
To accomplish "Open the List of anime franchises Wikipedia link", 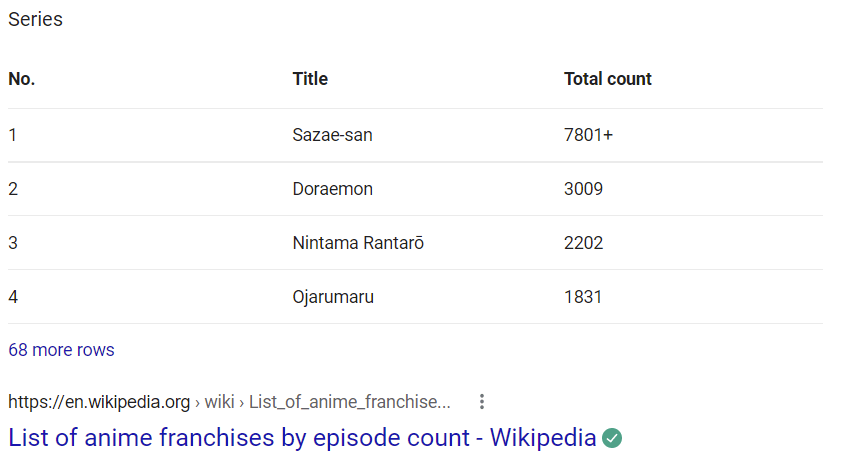I will tap(303, 438).
